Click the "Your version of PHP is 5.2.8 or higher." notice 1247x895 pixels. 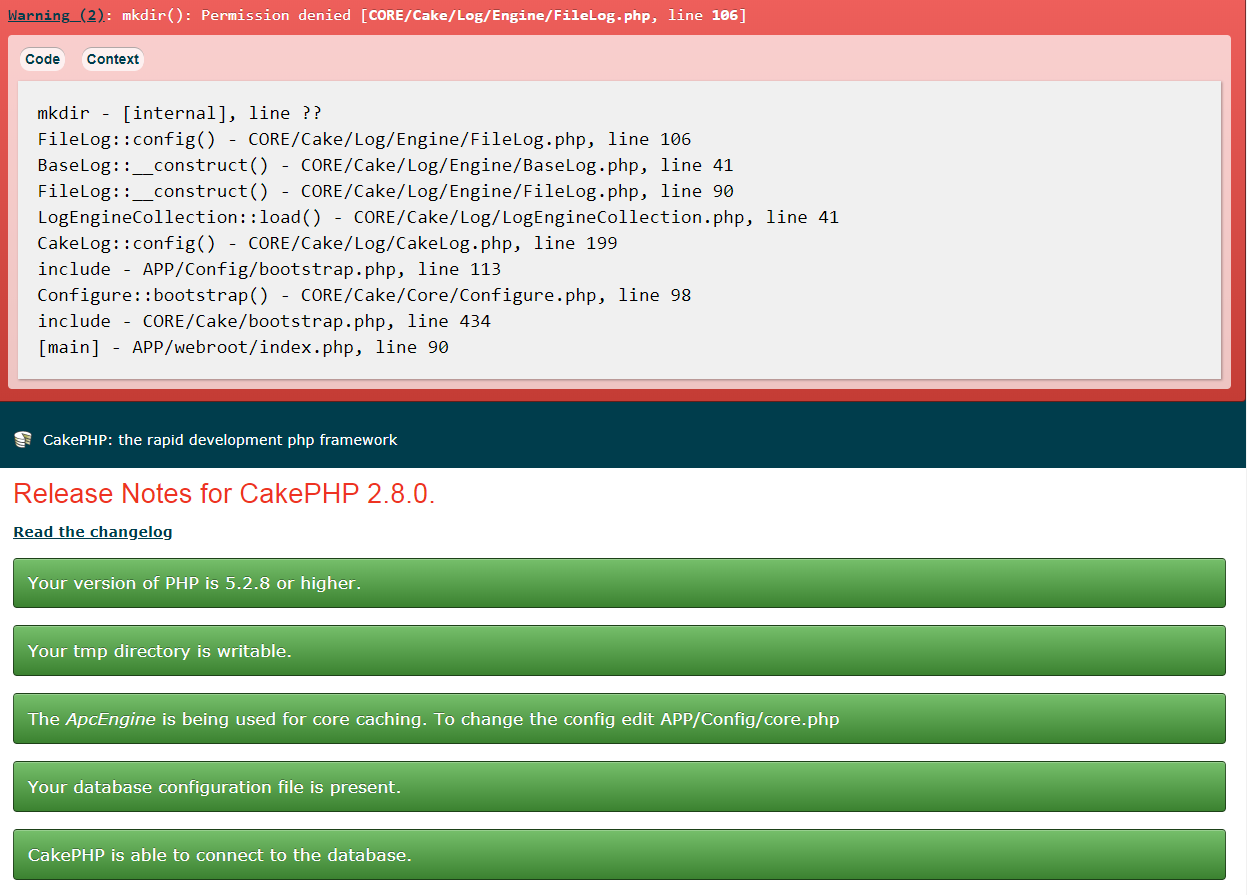coord(619,583)
